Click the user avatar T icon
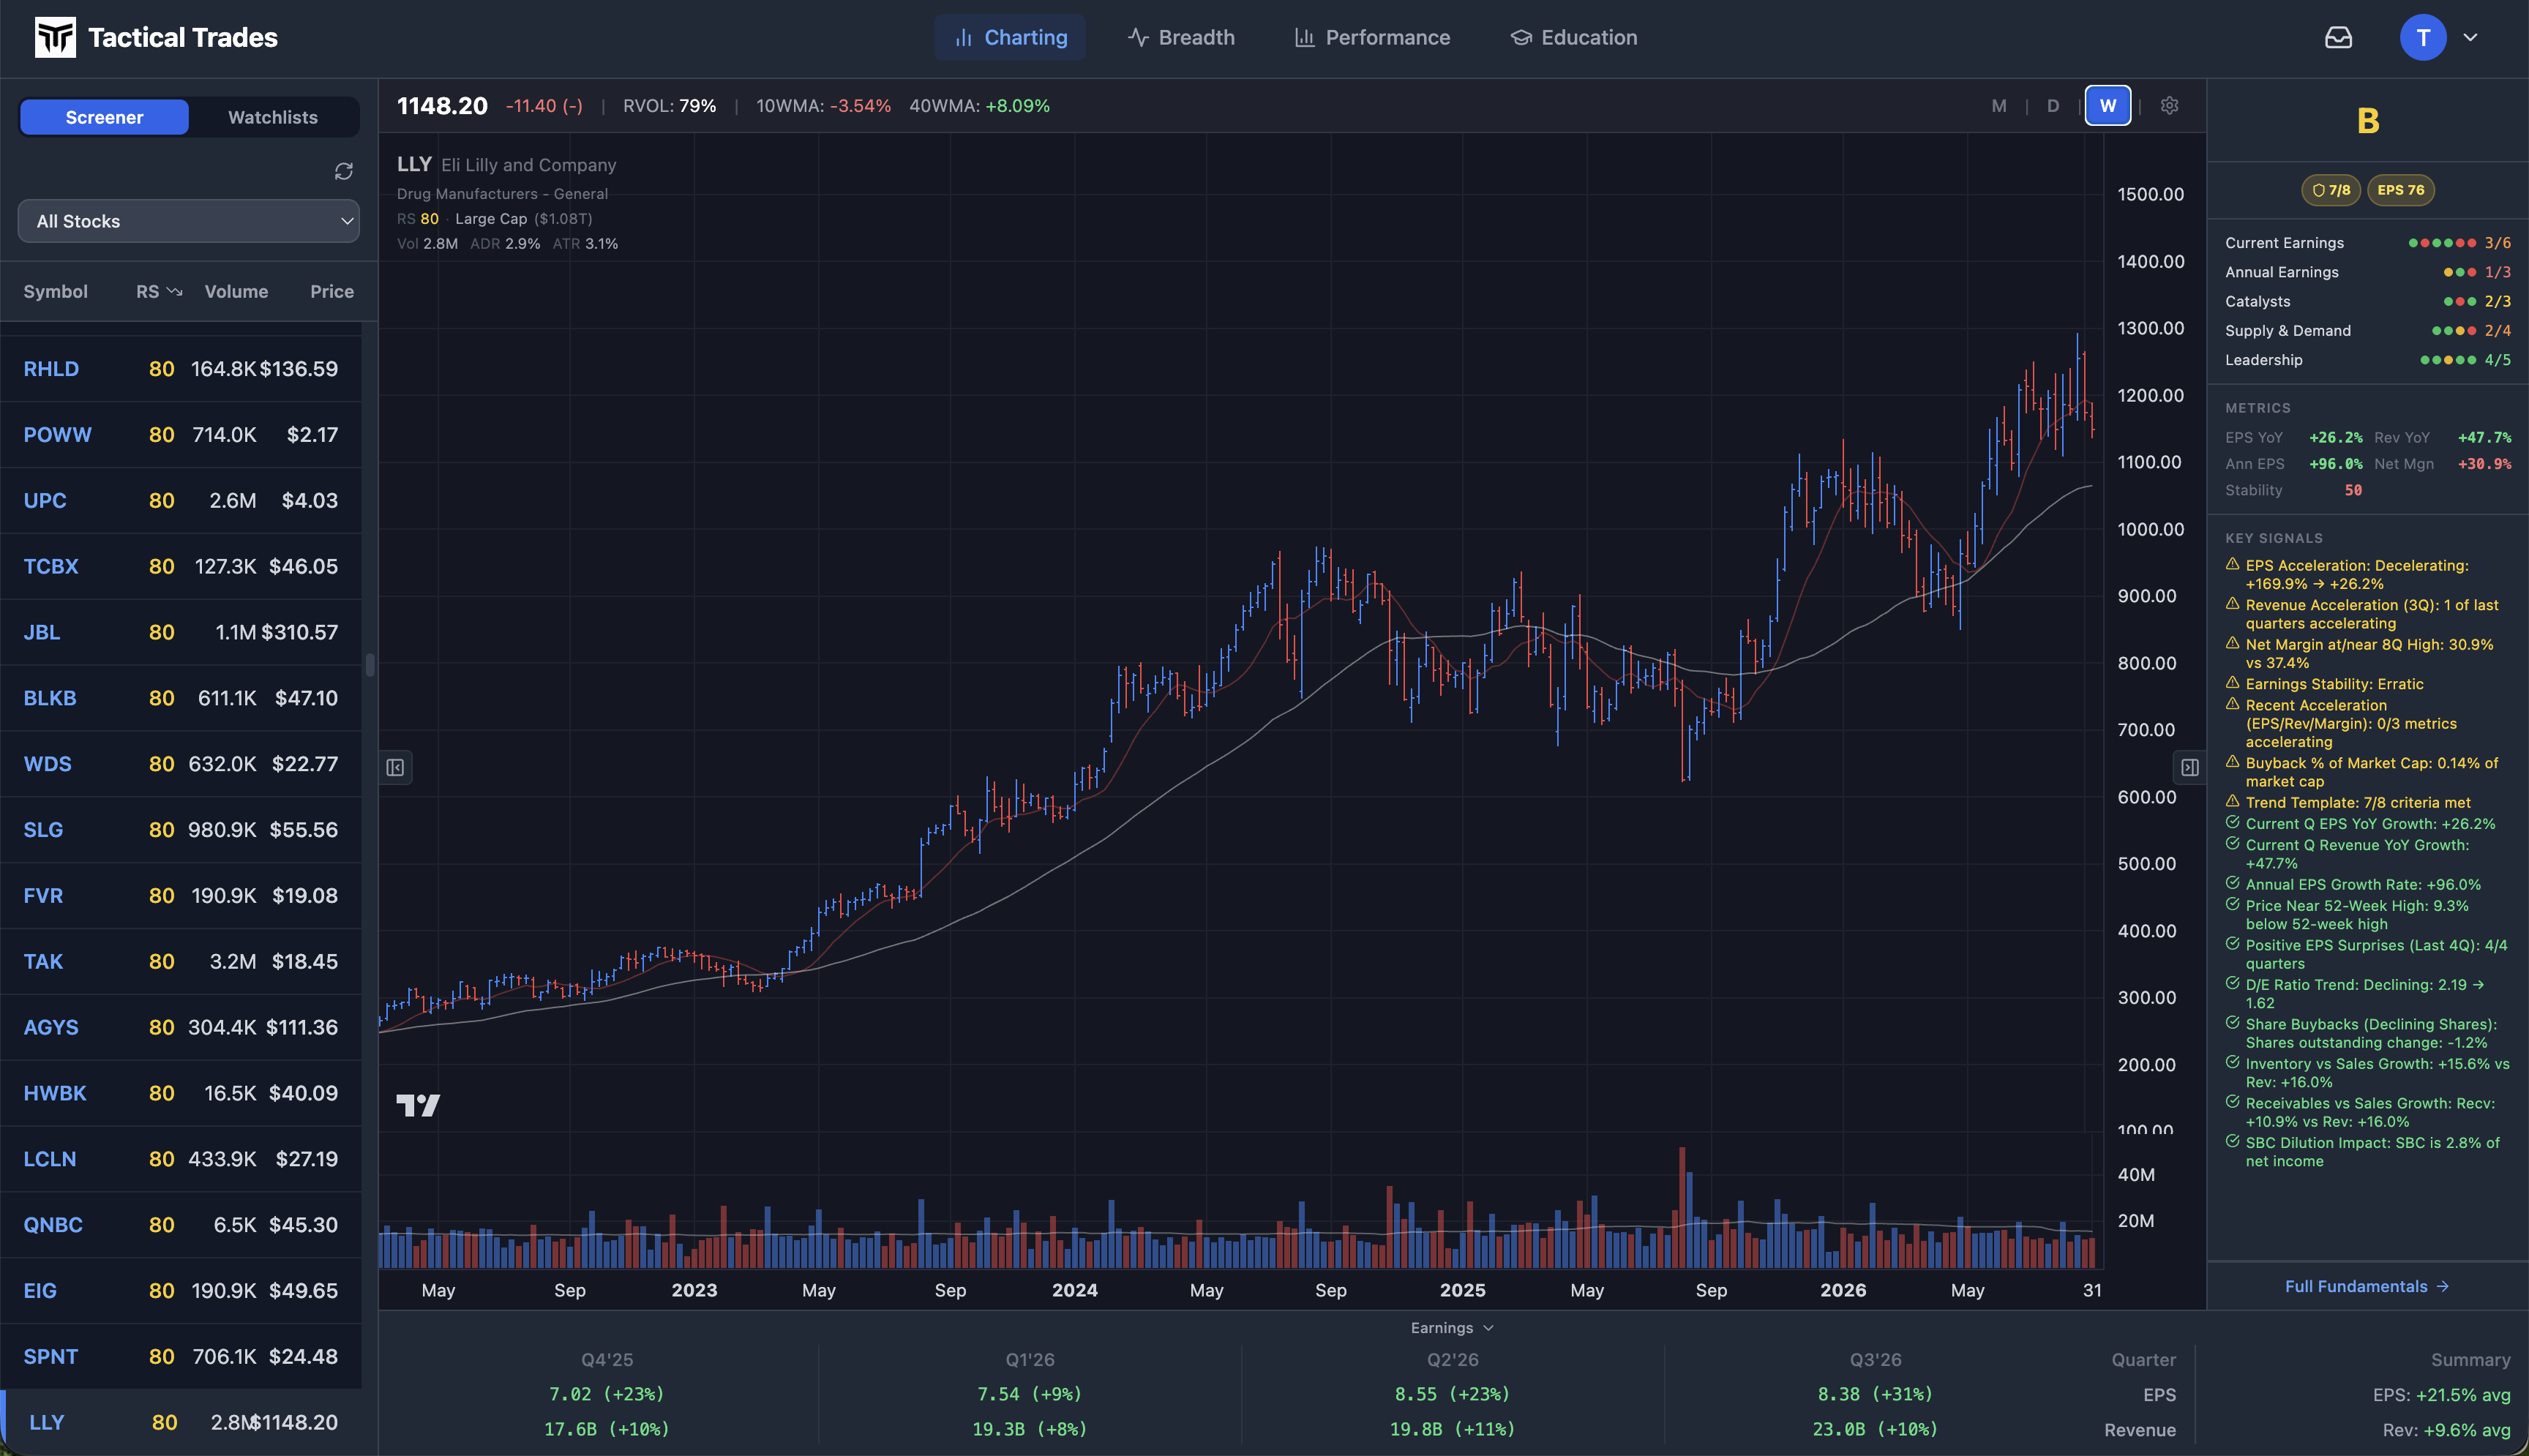 point(2423,38)
